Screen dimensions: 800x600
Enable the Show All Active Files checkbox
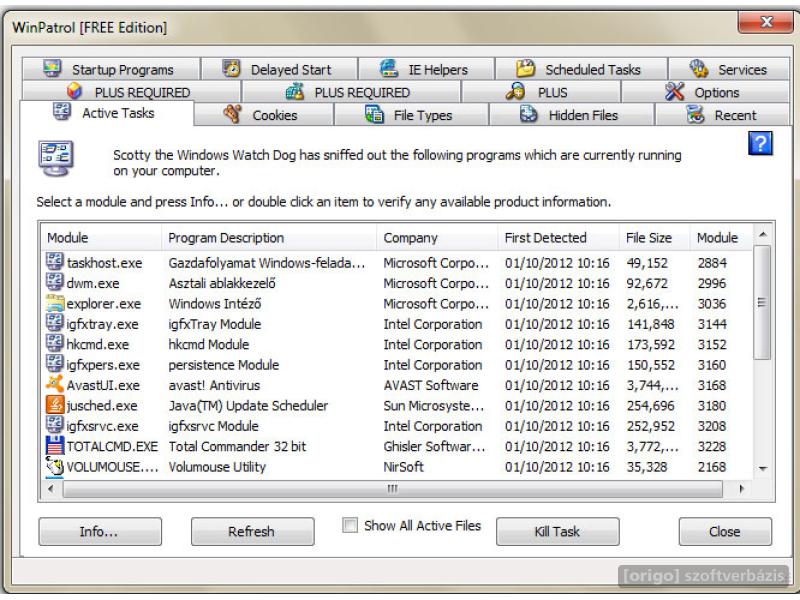point(350,525)
